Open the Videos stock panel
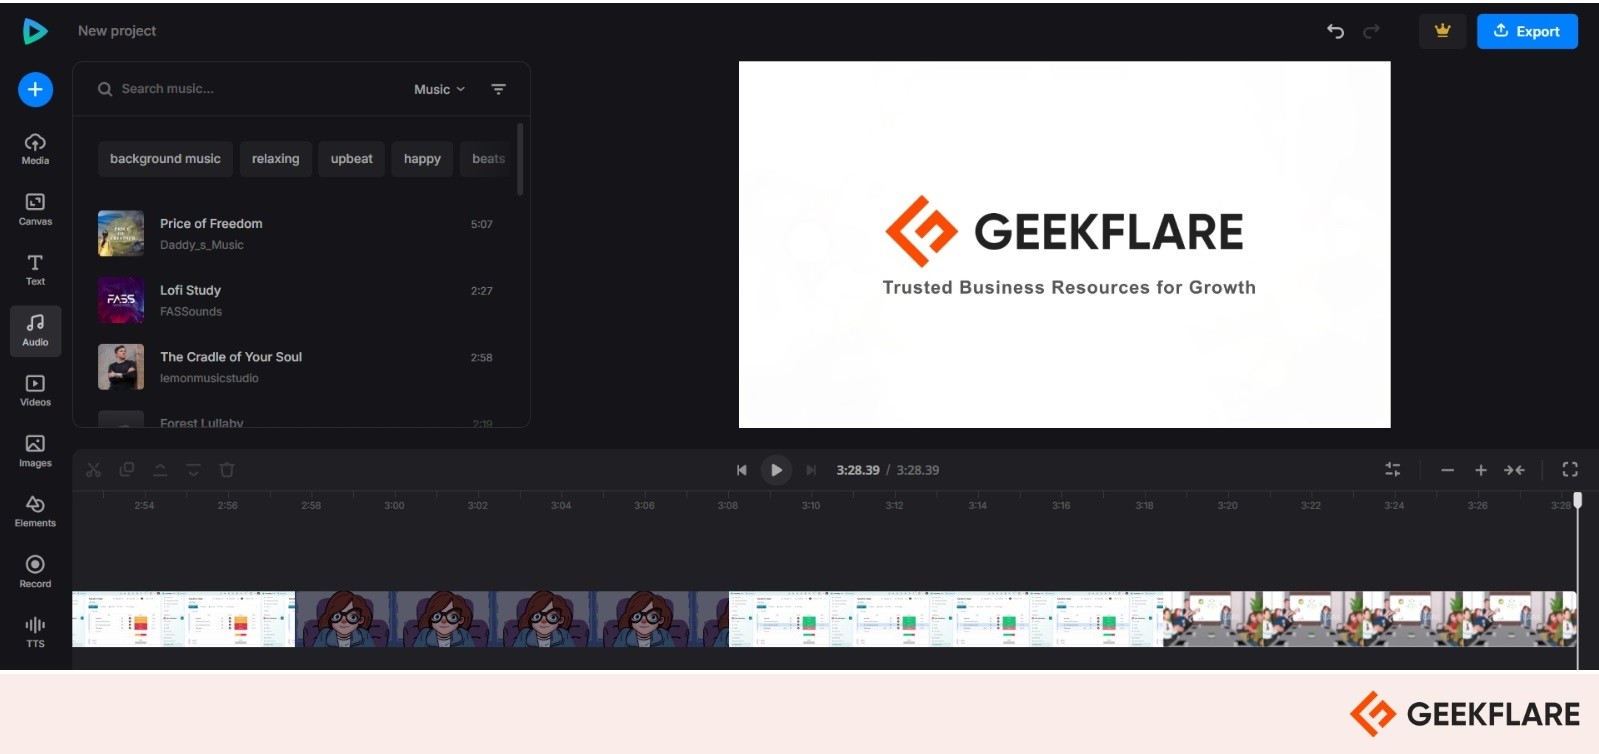Image resolution: width=1599 pixels, height=754 pixels. [x=35, y=391]
